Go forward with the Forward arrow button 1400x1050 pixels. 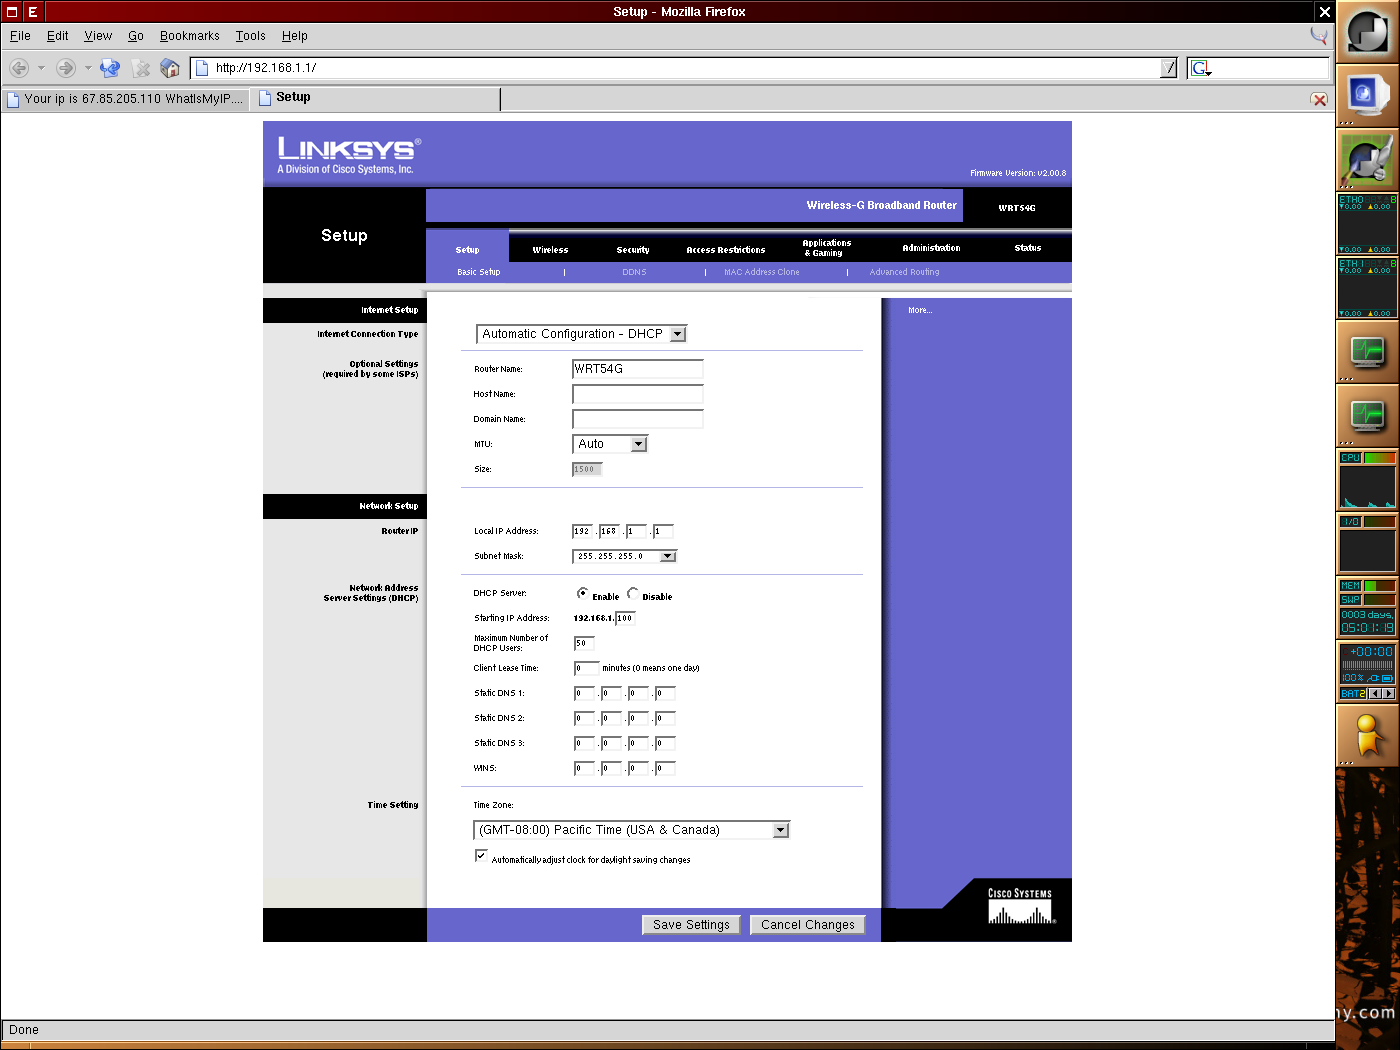coord(66,68)
